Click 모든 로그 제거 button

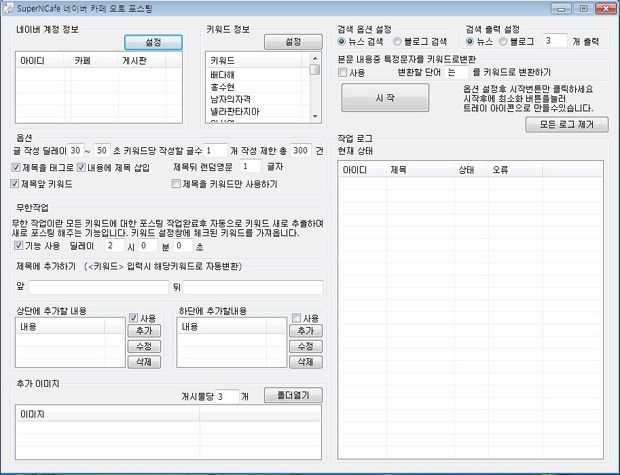pyautogui.click(x=567, y=125)
